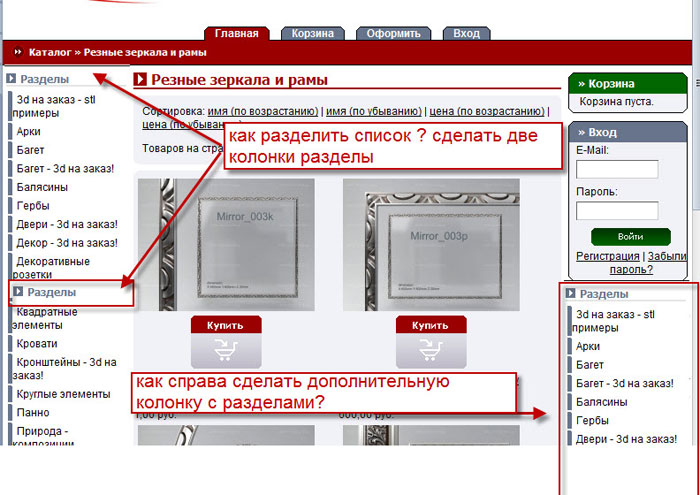Open the Главная tab
This screenshot has height=495, width=700.
pyautogui.click(x=237, y=33)
